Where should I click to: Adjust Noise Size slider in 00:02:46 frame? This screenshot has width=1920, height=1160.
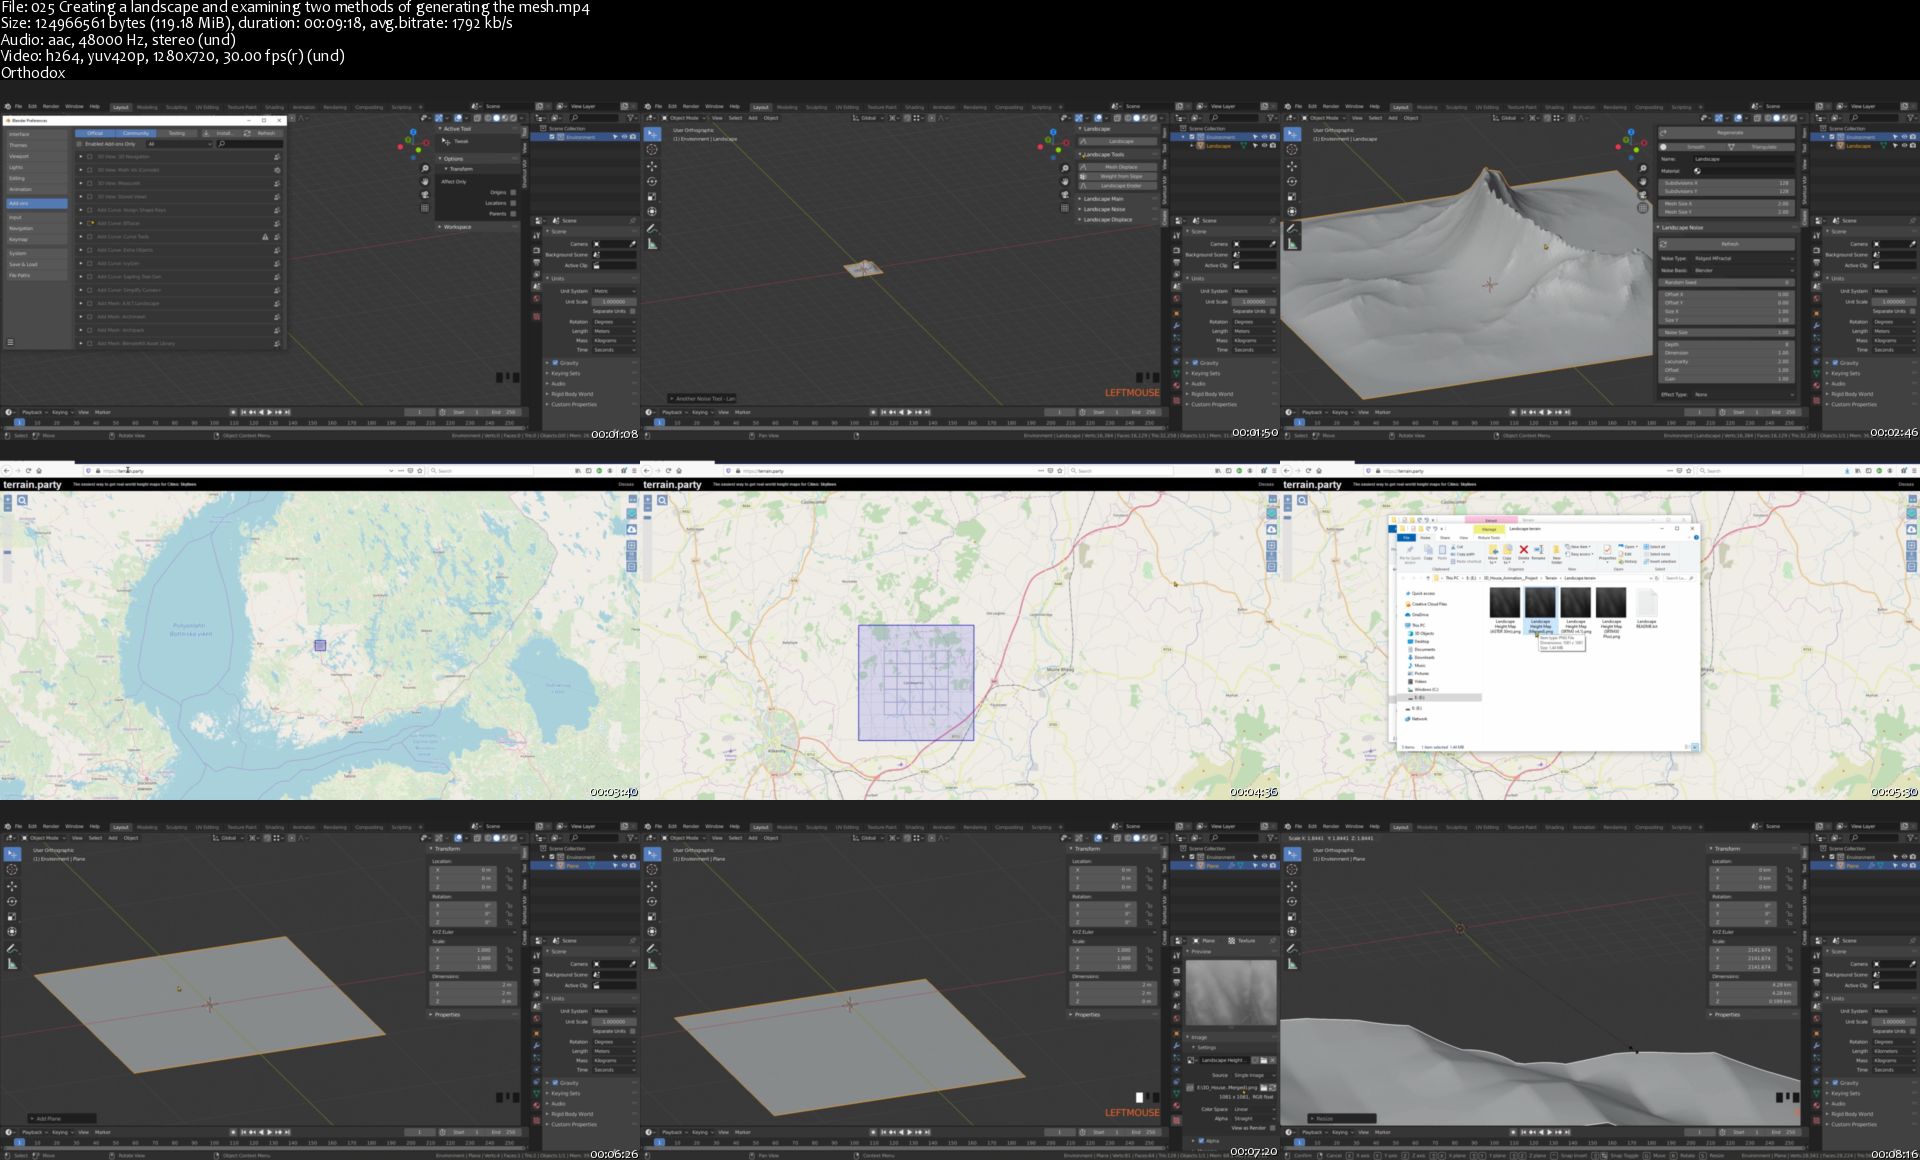coord(1727,332)
